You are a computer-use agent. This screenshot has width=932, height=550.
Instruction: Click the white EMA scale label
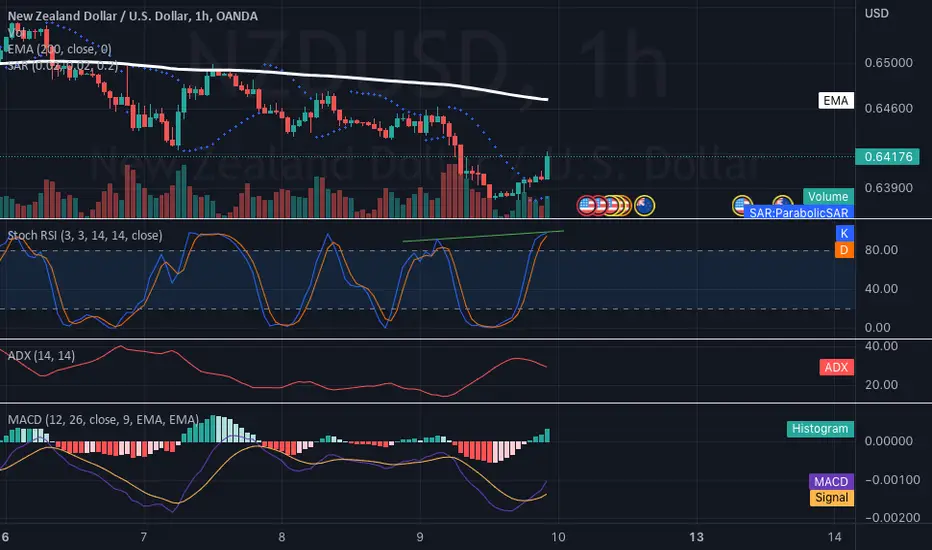click(x=836, y=100)
